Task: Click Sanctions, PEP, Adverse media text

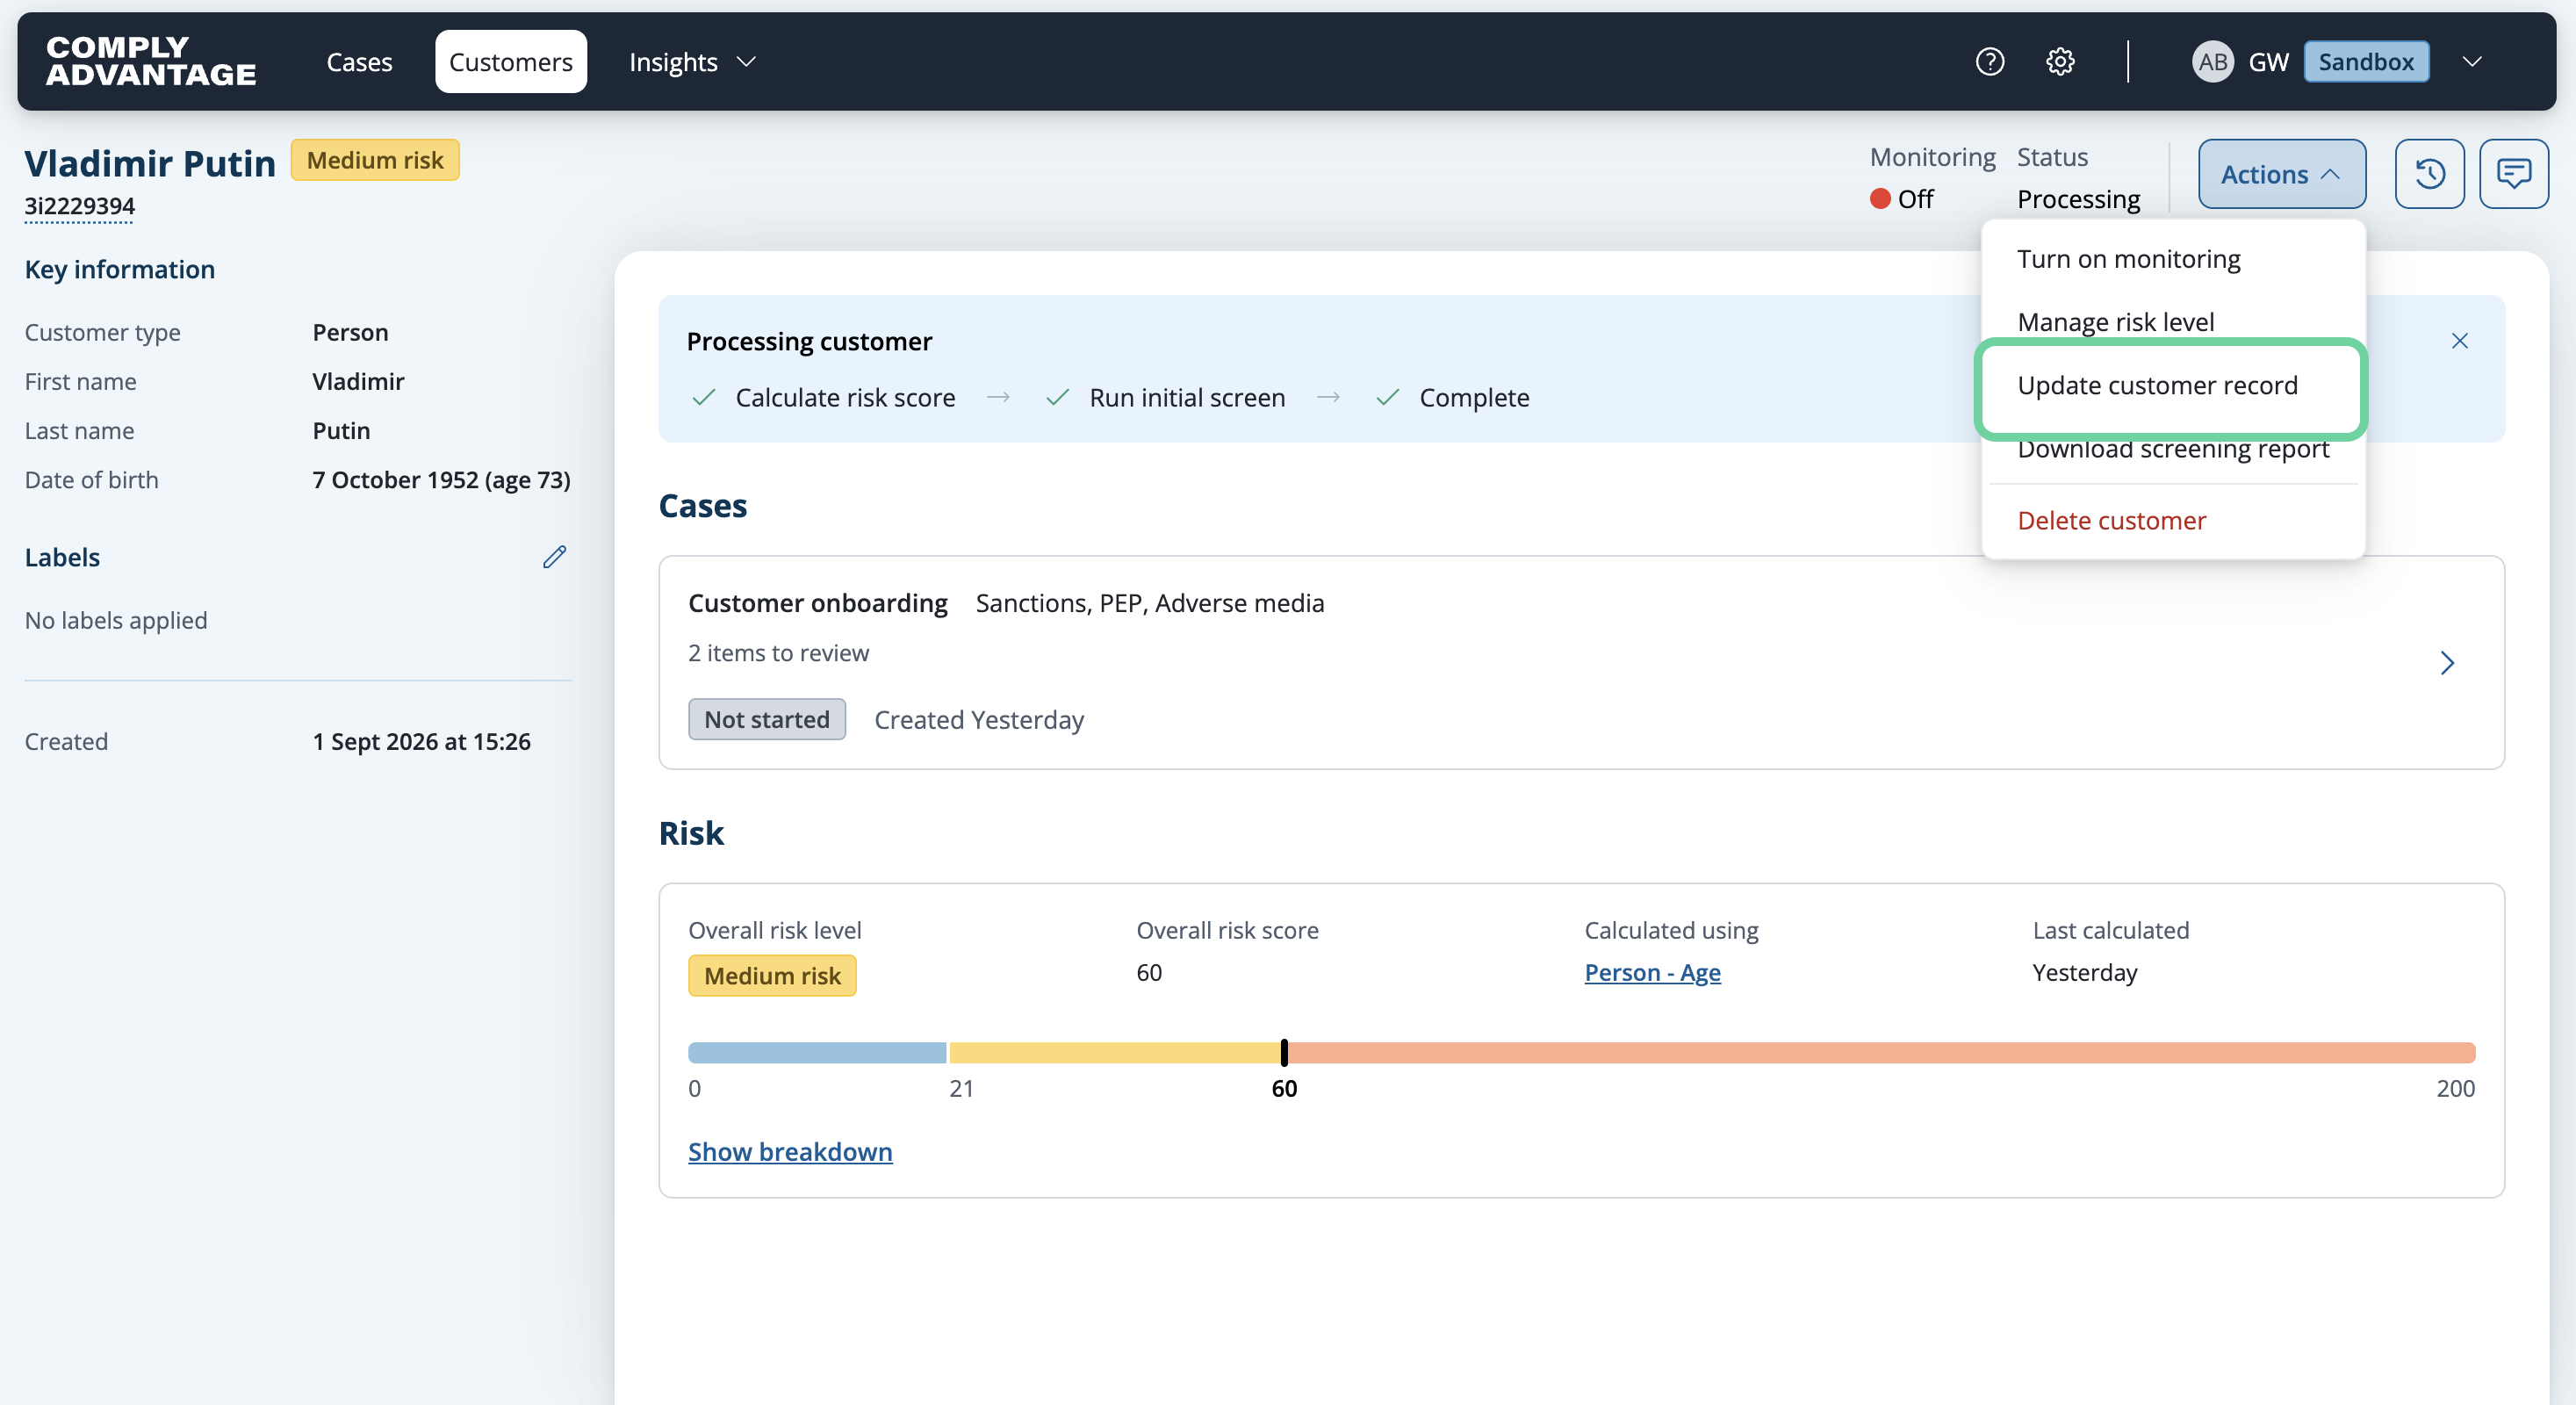Action: coord(1150,603)
